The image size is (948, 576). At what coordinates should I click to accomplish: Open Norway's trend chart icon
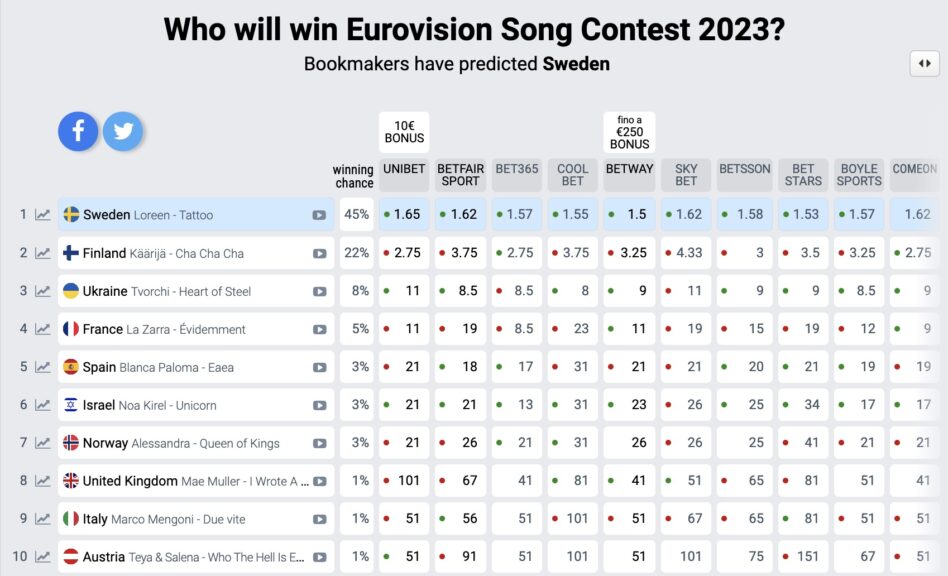pos(42,443)
